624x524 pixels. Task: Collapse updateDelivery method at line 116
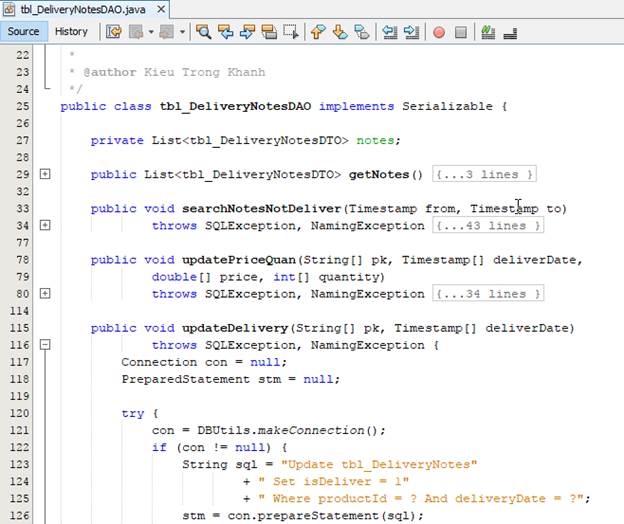(45, 345)
